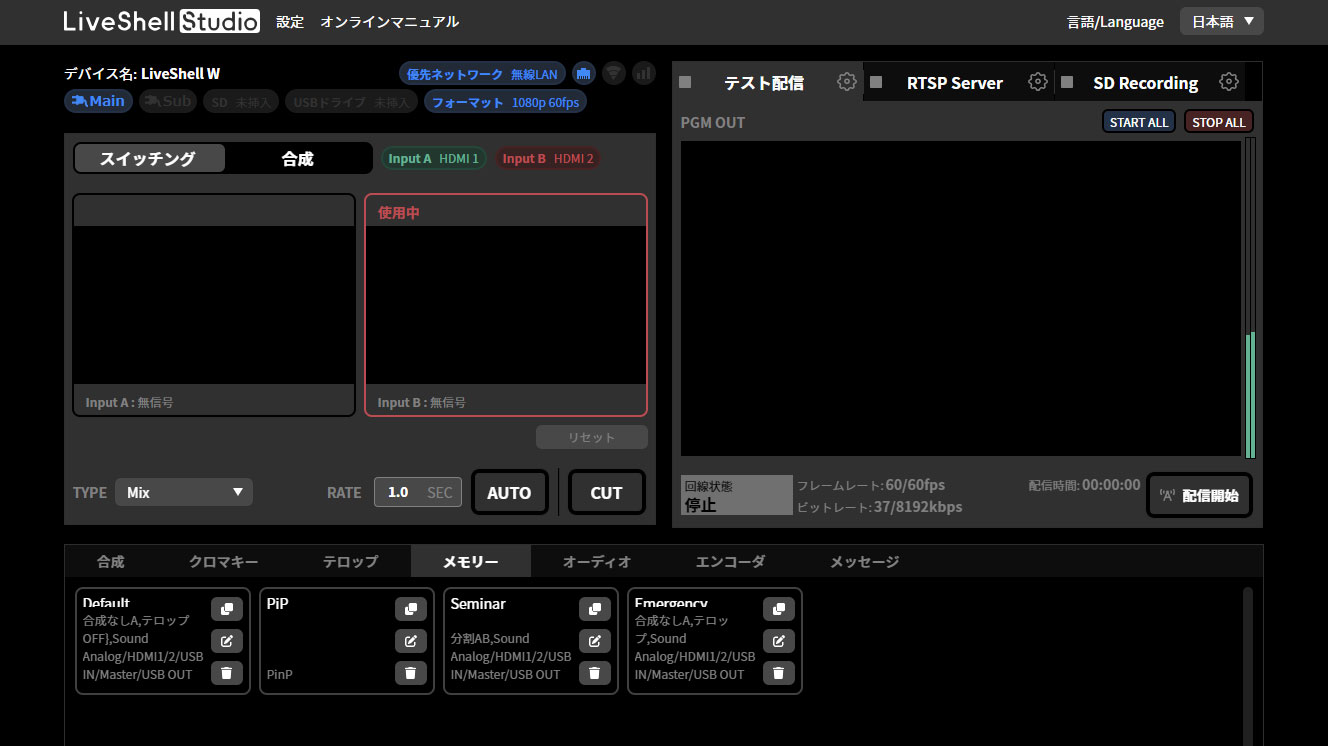Click the RATE seconds input field
1328x746 pixels.
(x=418, y=492)
